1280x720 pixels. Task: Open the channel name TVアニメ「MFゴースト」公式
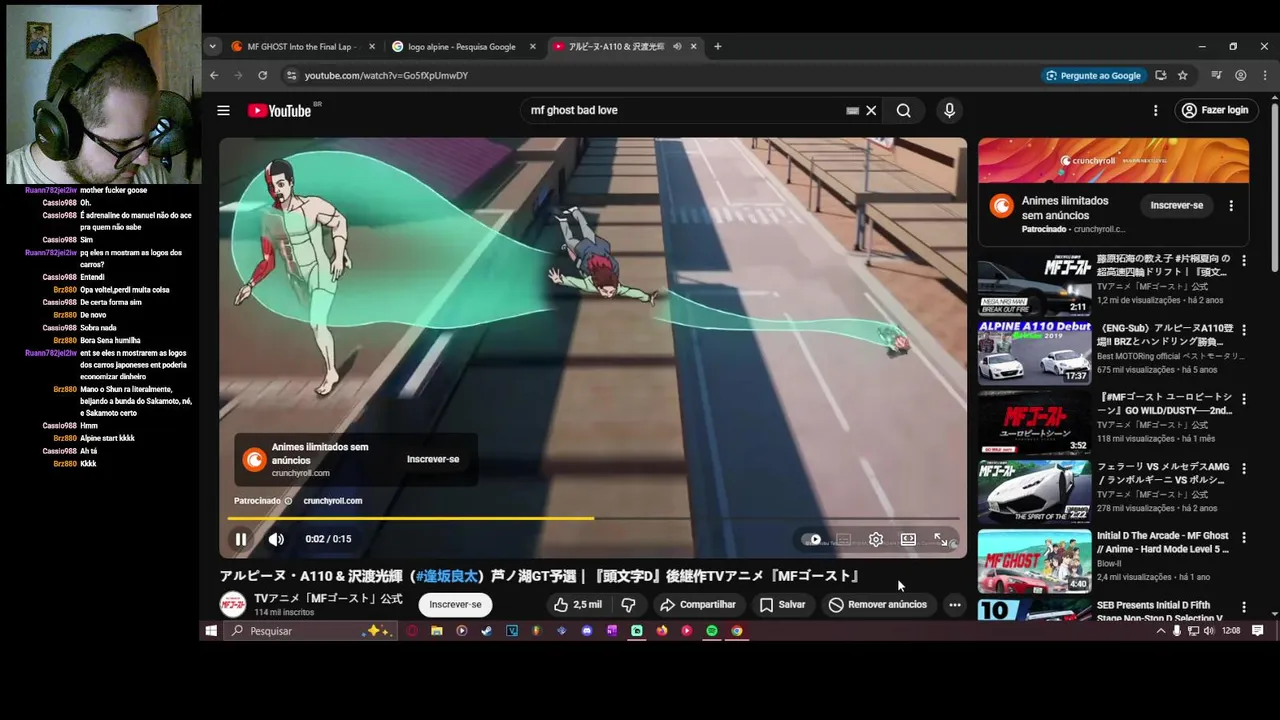[x=328, y=598]
